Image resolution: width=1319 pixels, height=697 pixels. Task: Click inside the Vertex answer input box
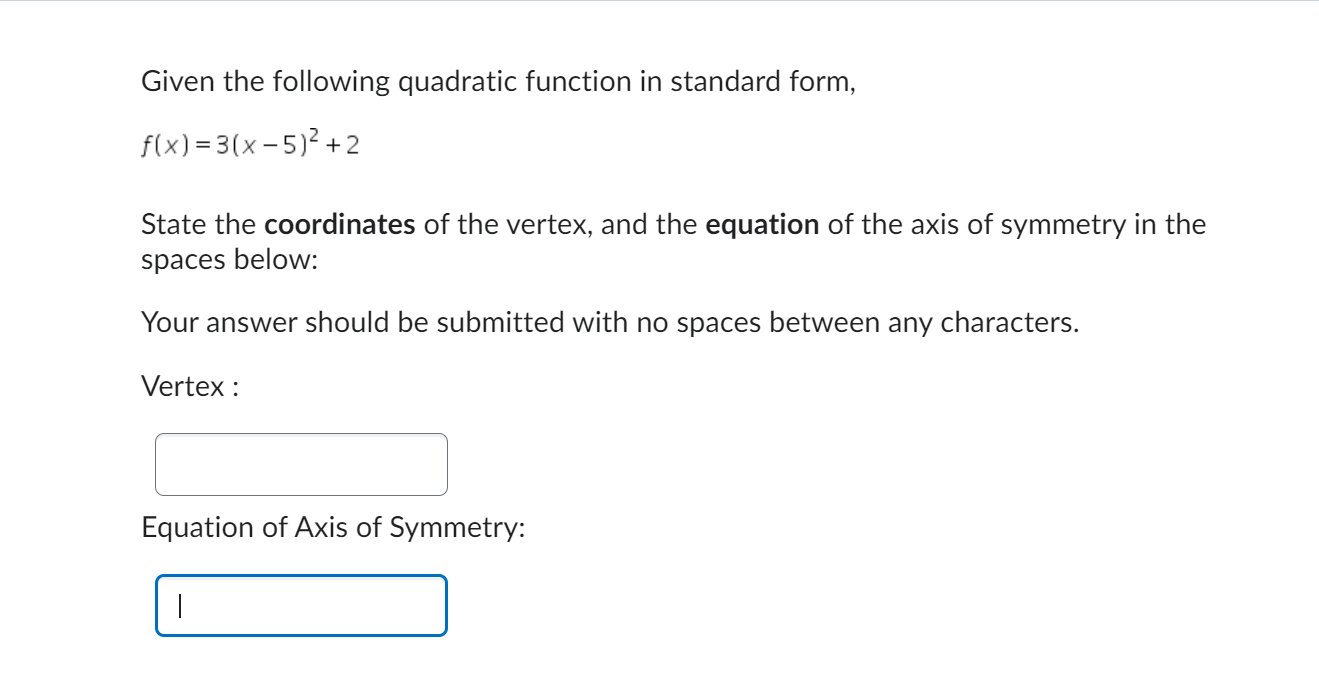tap(300, 463)
